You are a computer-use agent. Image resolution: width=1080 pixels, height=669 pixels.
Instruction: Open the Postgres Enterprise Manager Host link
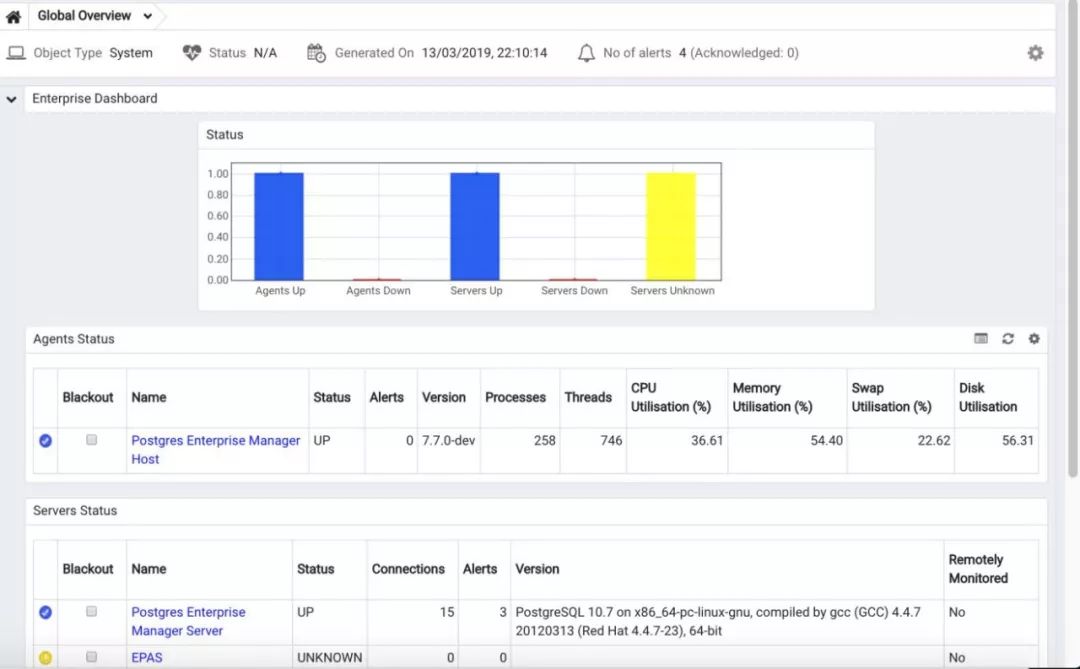(216, 449)
